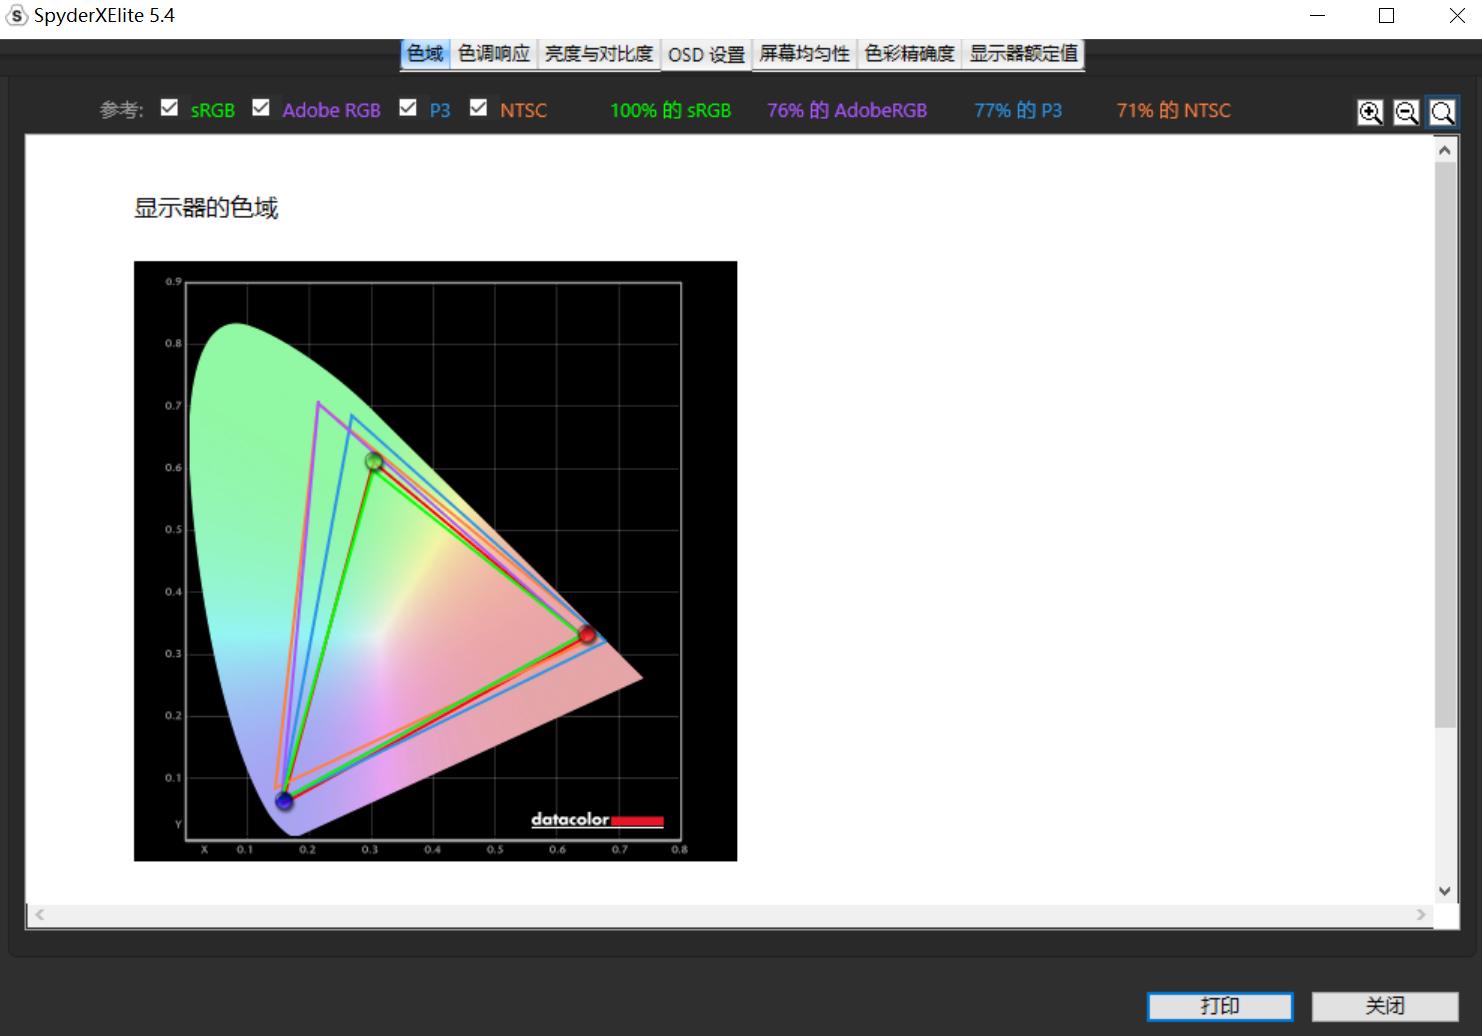Open the 显示器额定值 tab
This screenshot has width=1482, height=1036.
1023,54
